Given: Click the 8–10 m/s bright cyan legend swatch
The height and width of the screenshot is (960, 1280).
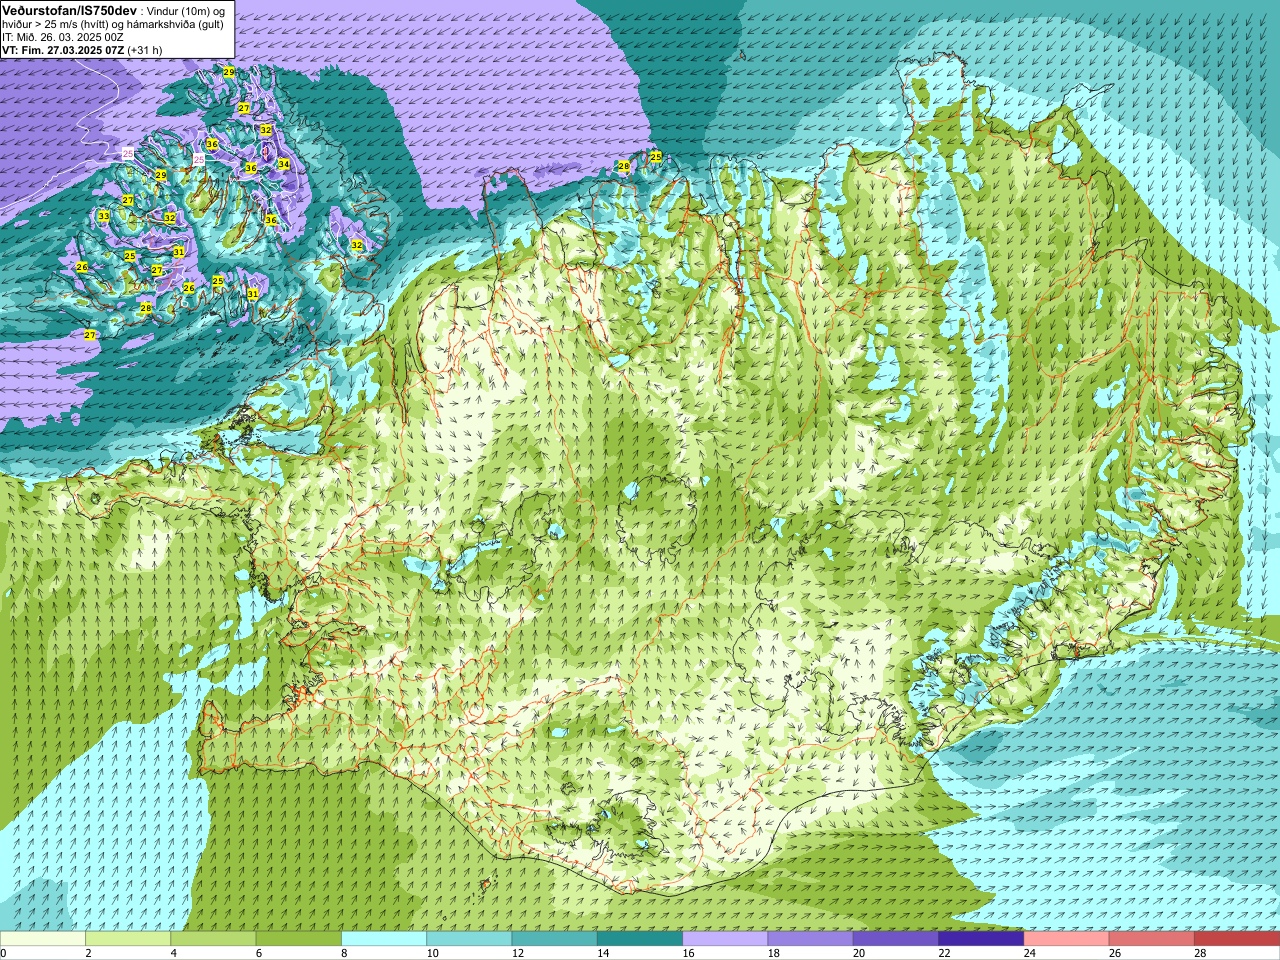Looking at the screenshot, I should click(384, 939).
